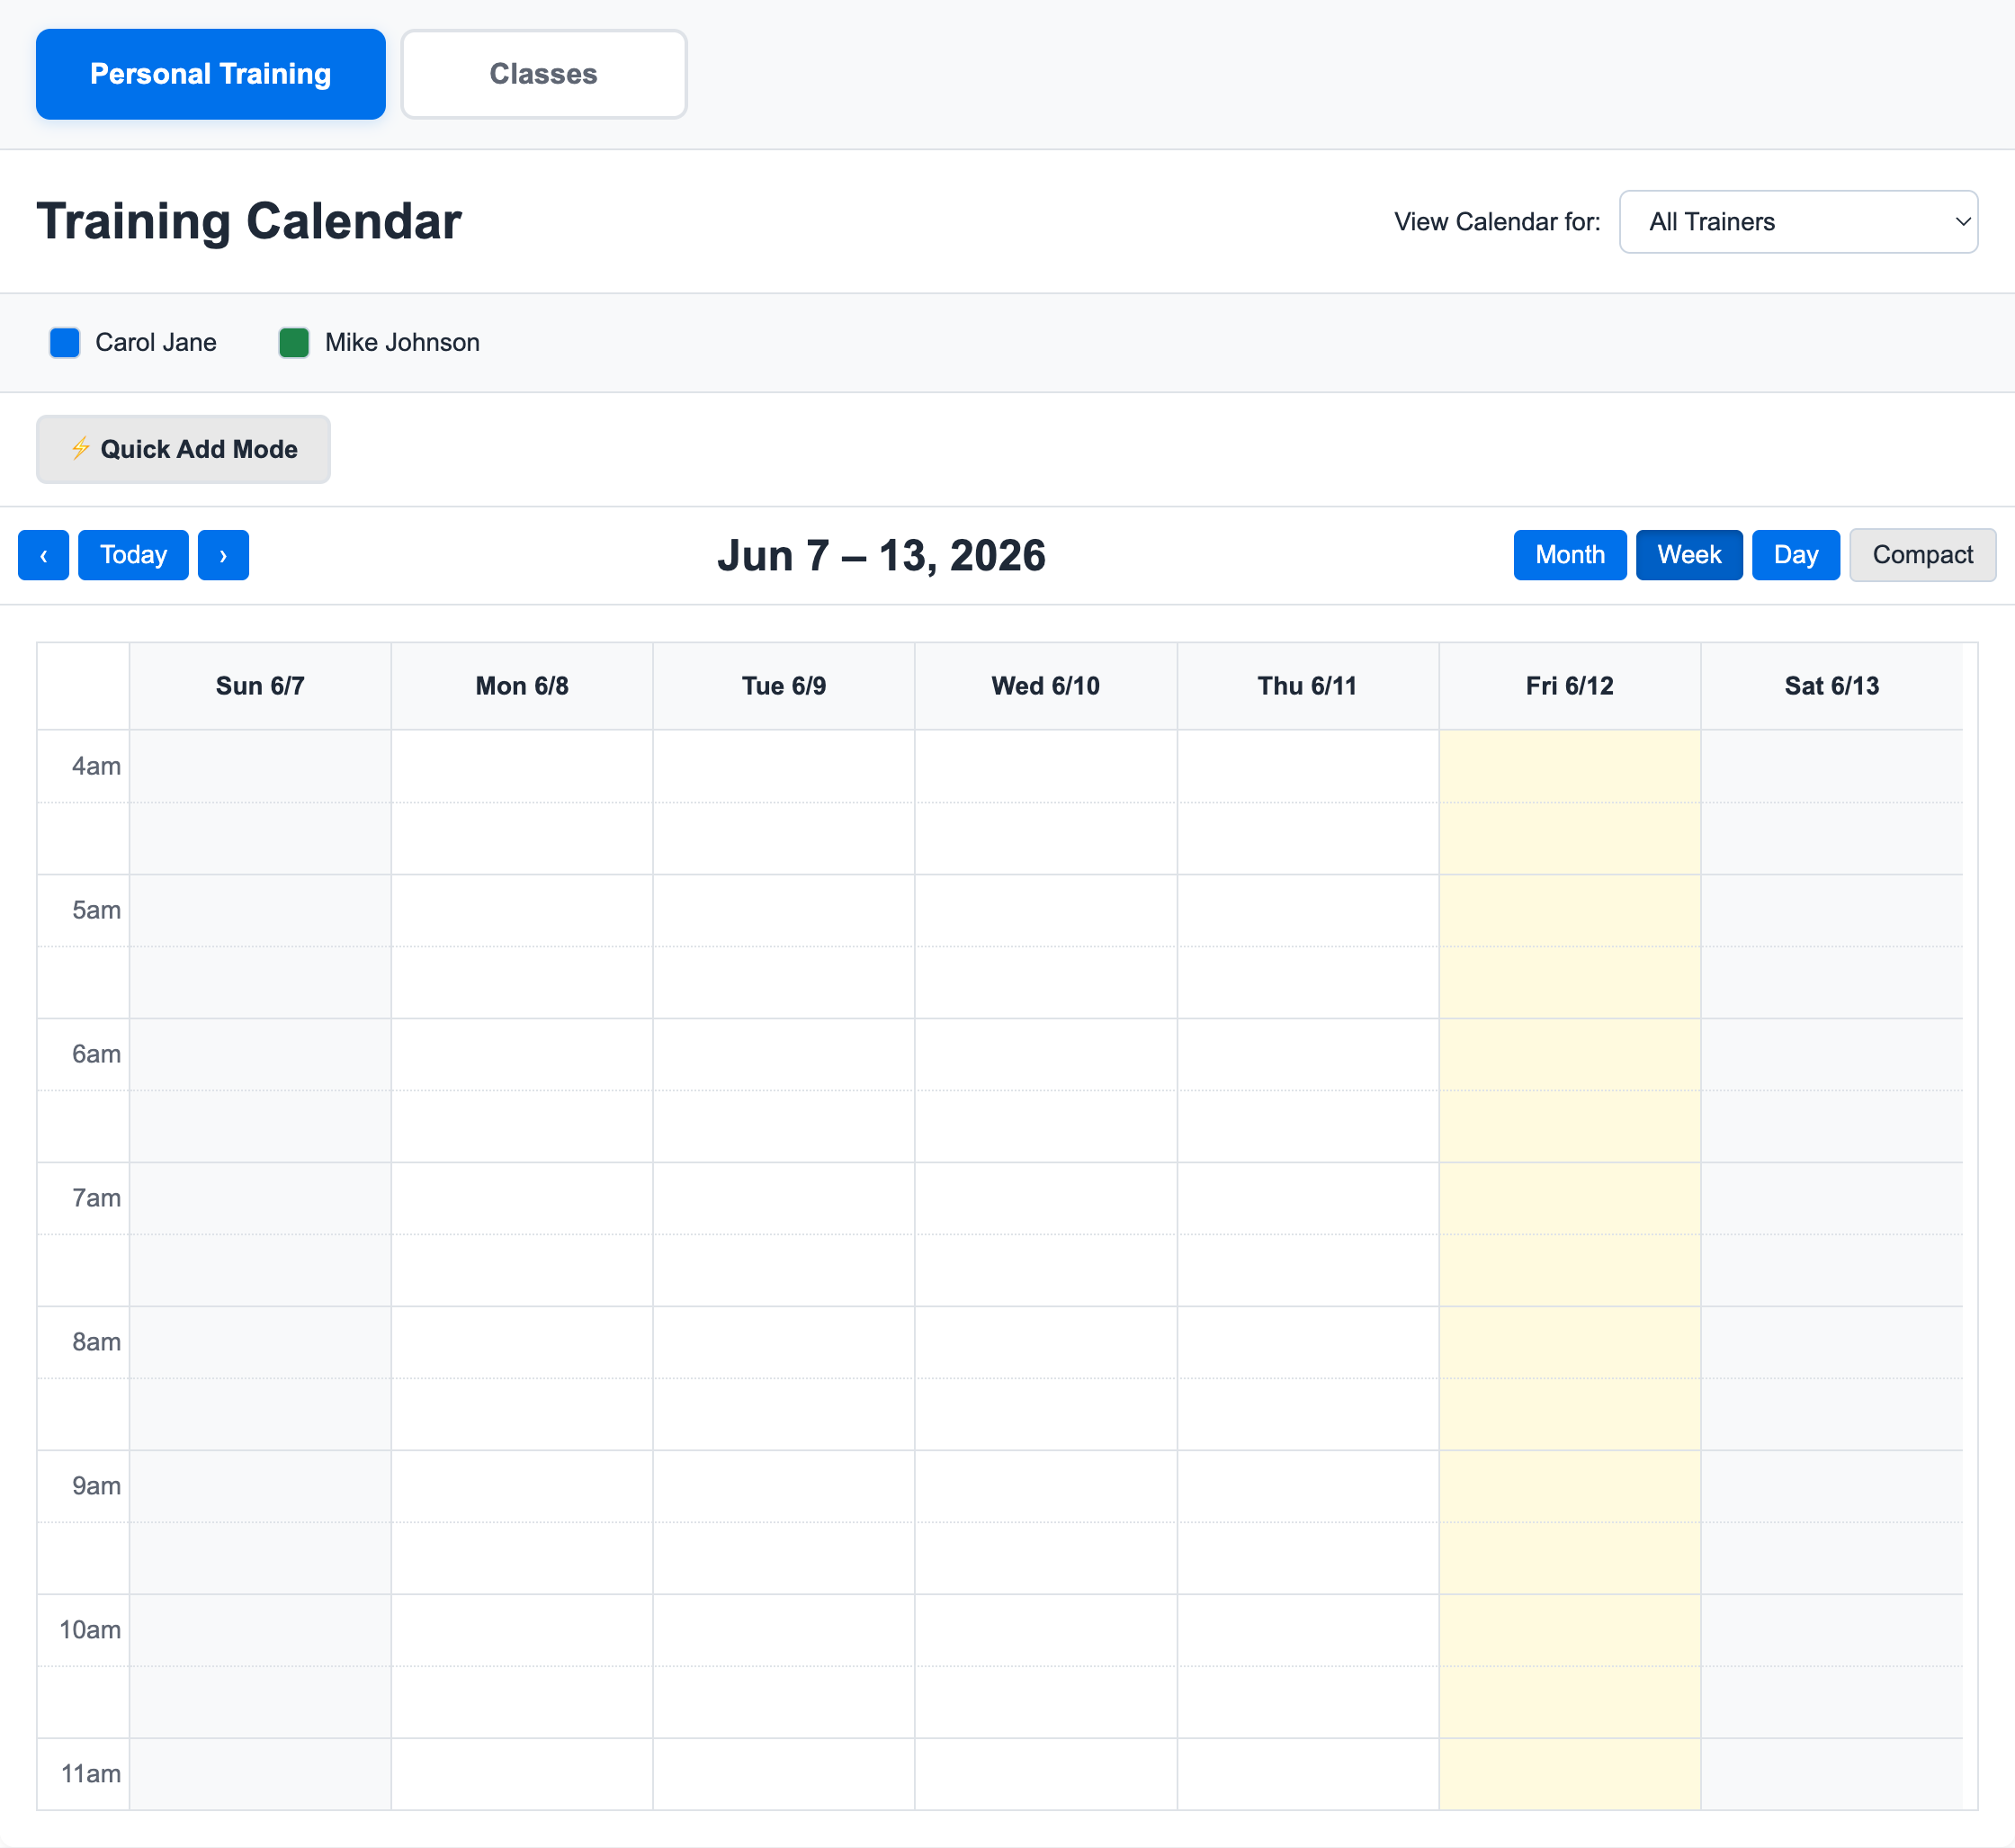Image resolution: width=2015 pixels, height=1848 pixels.
Task: Click the View Calendar for label
Action: pyautogui.click(x=1497, y=222)
